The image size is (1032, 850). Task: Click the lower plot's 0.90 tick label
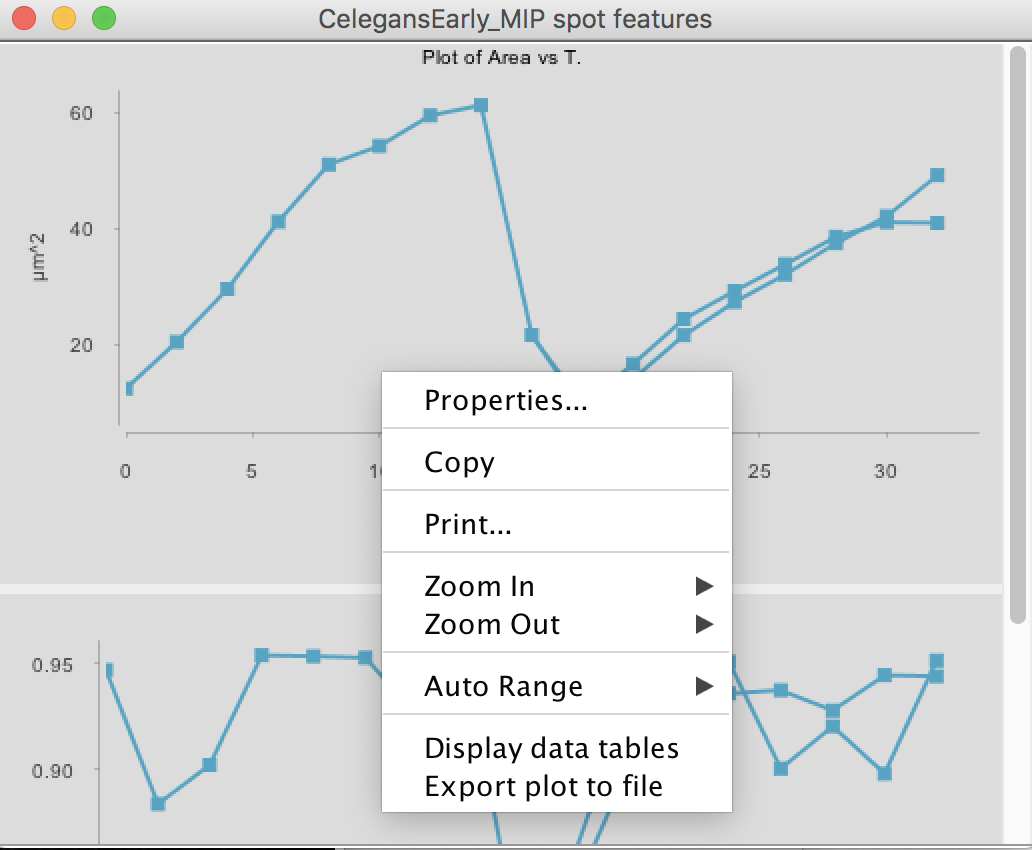point(52,770)
